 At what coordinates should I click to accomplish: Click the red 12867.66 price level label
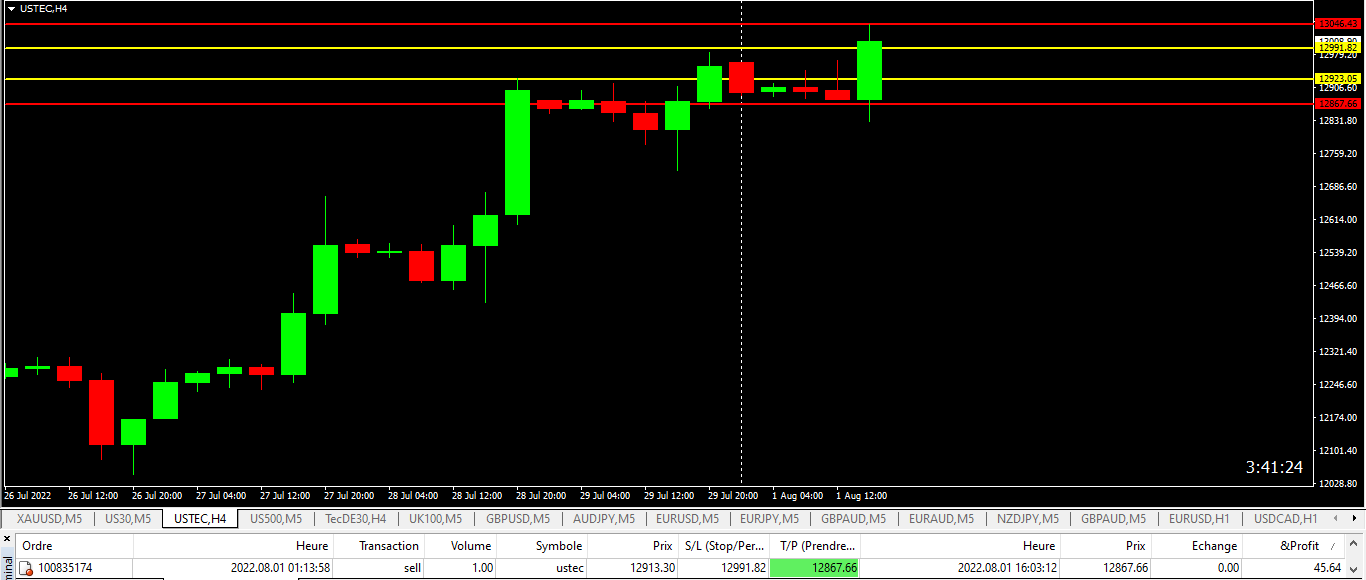1338,103
